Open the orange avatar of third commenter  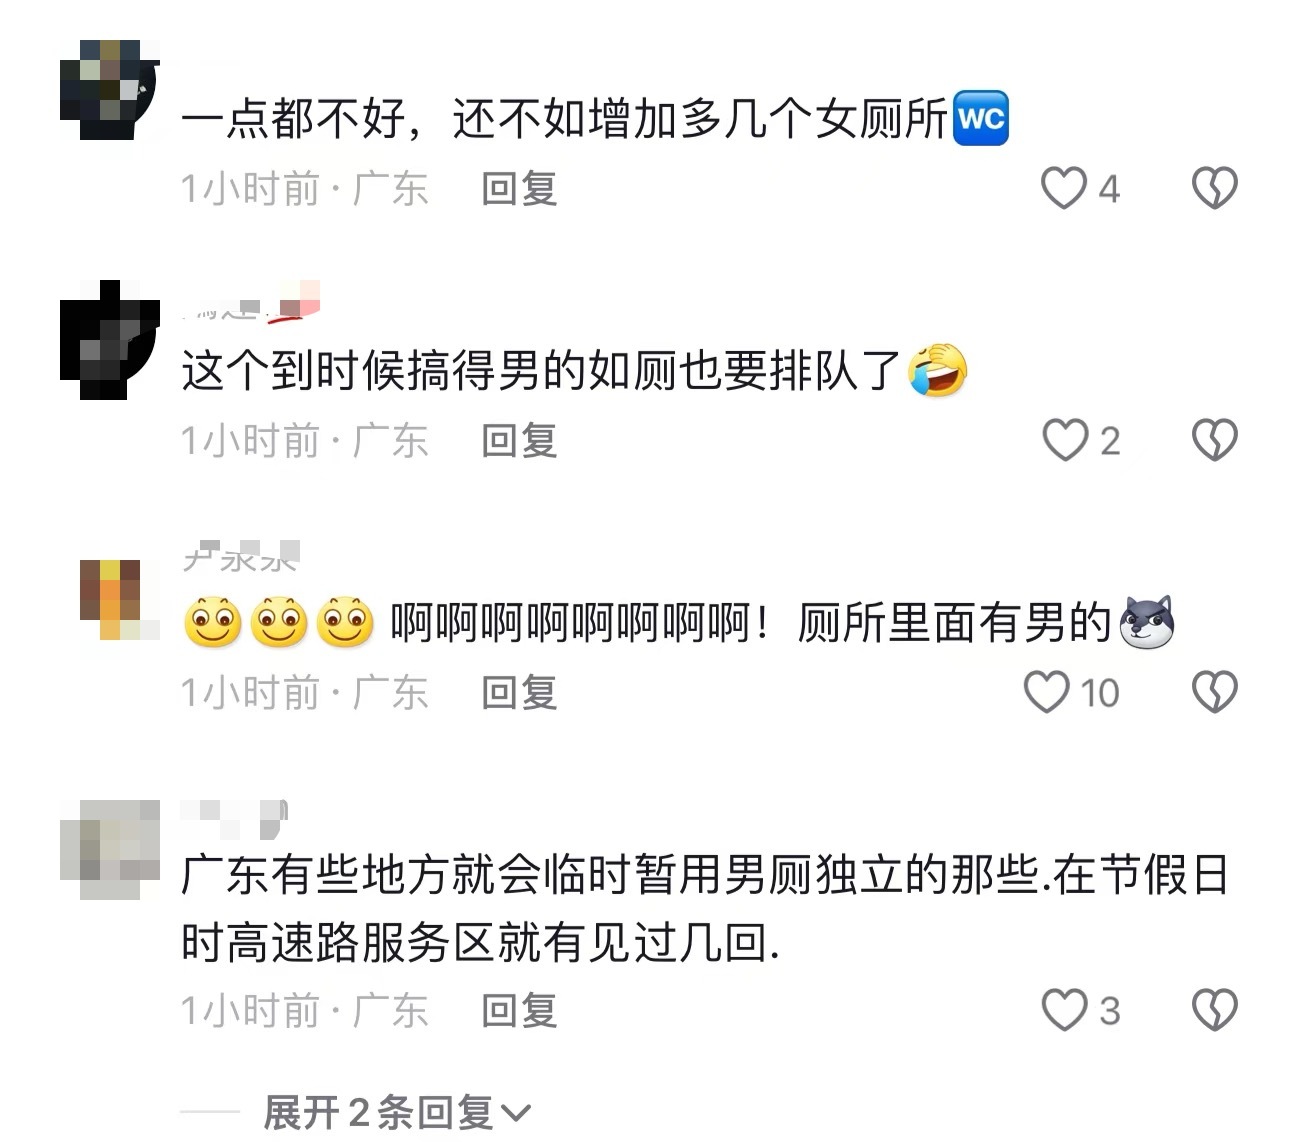coord(110,600)
